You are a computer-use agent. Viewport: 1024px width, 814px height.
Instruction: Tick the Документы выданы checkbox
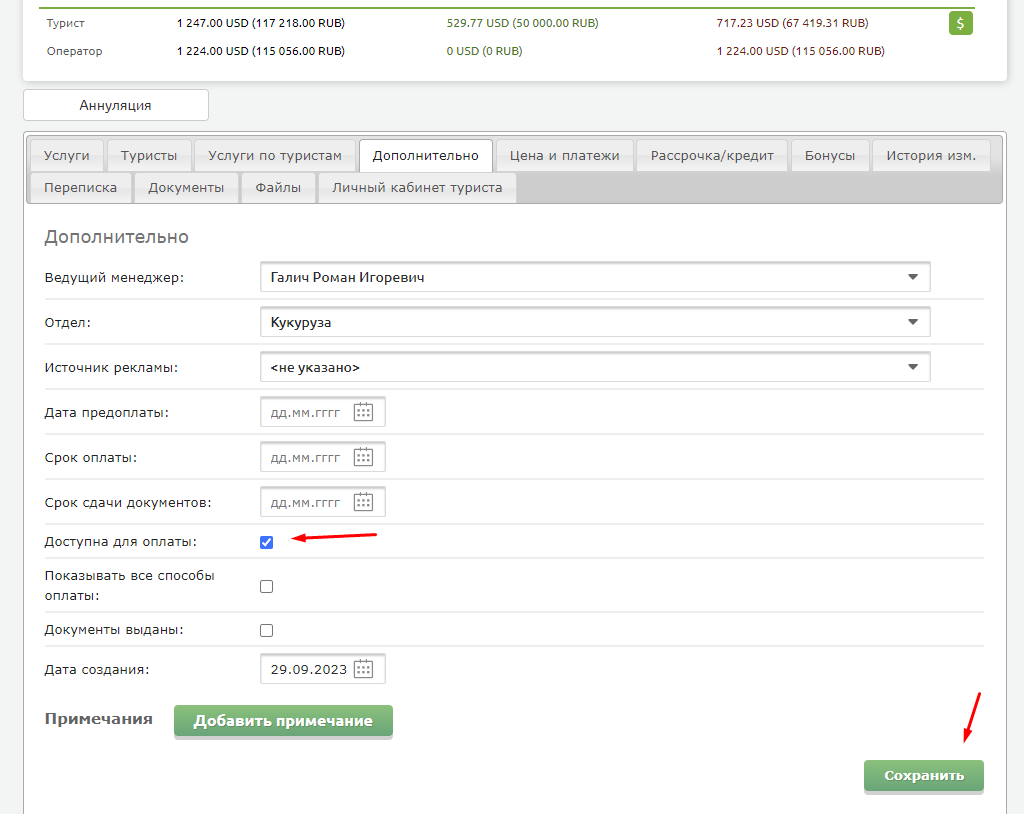coord(266,630)
